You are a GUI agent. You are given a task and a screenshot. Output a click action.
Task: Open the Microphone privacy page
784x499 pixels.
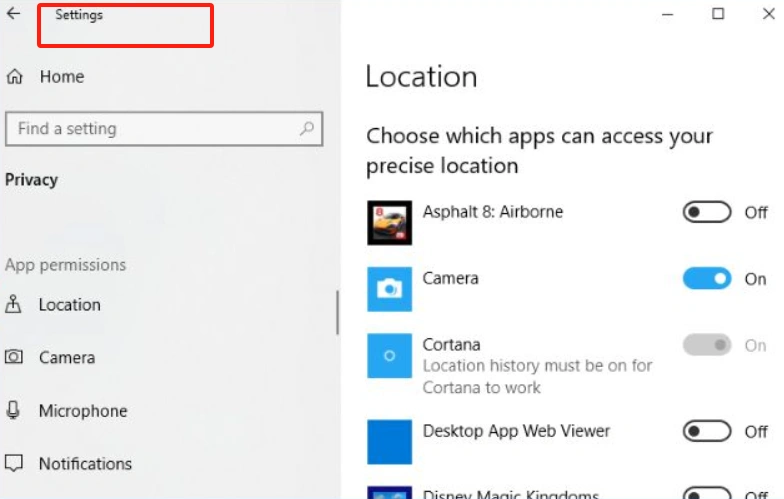(x=82, y=411)
